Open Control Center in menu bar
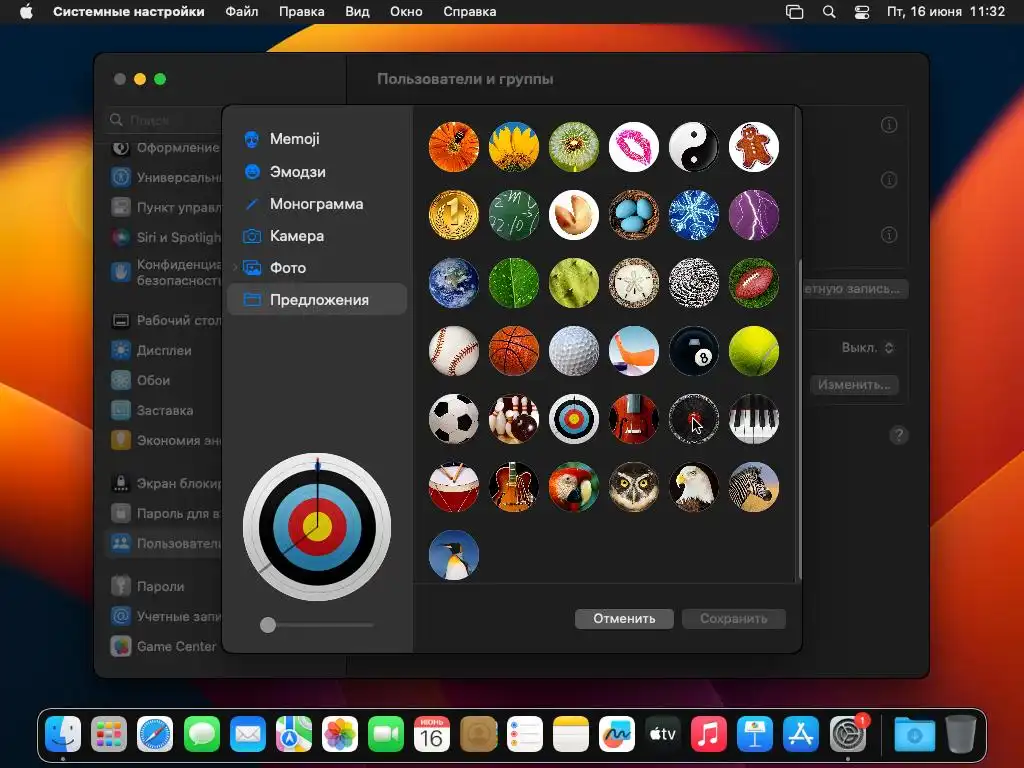Screen dimensions: 1024x768 point(862,12)
